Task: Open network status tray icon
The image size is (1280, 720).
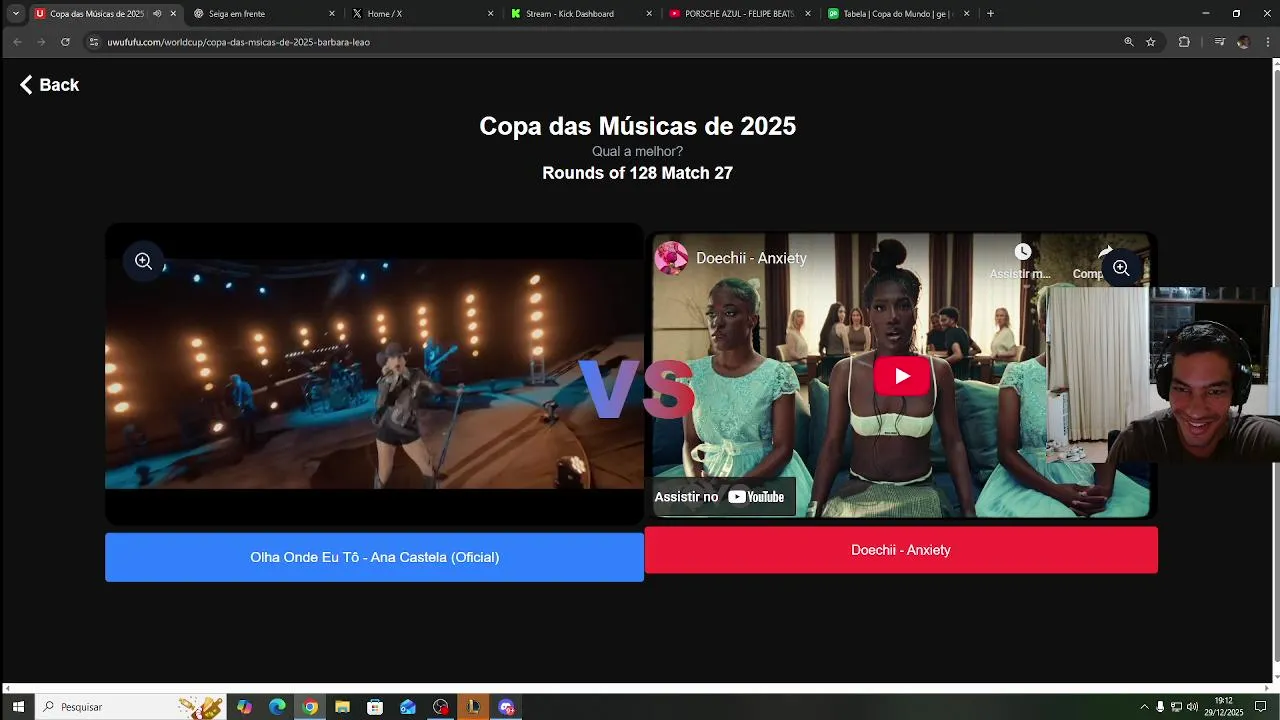Action: click(x=1176, y=707)
